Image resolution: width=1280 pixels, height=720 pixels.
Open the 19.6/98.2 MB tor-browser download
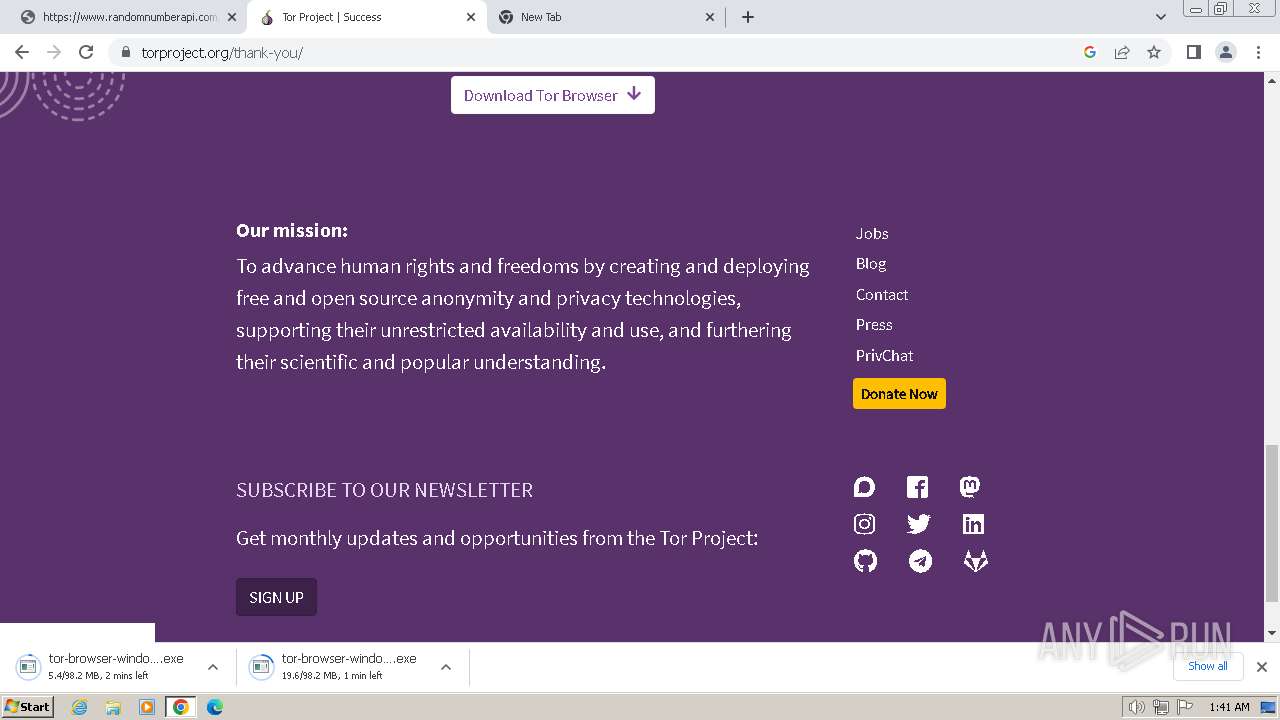click(x=338, y=667)
